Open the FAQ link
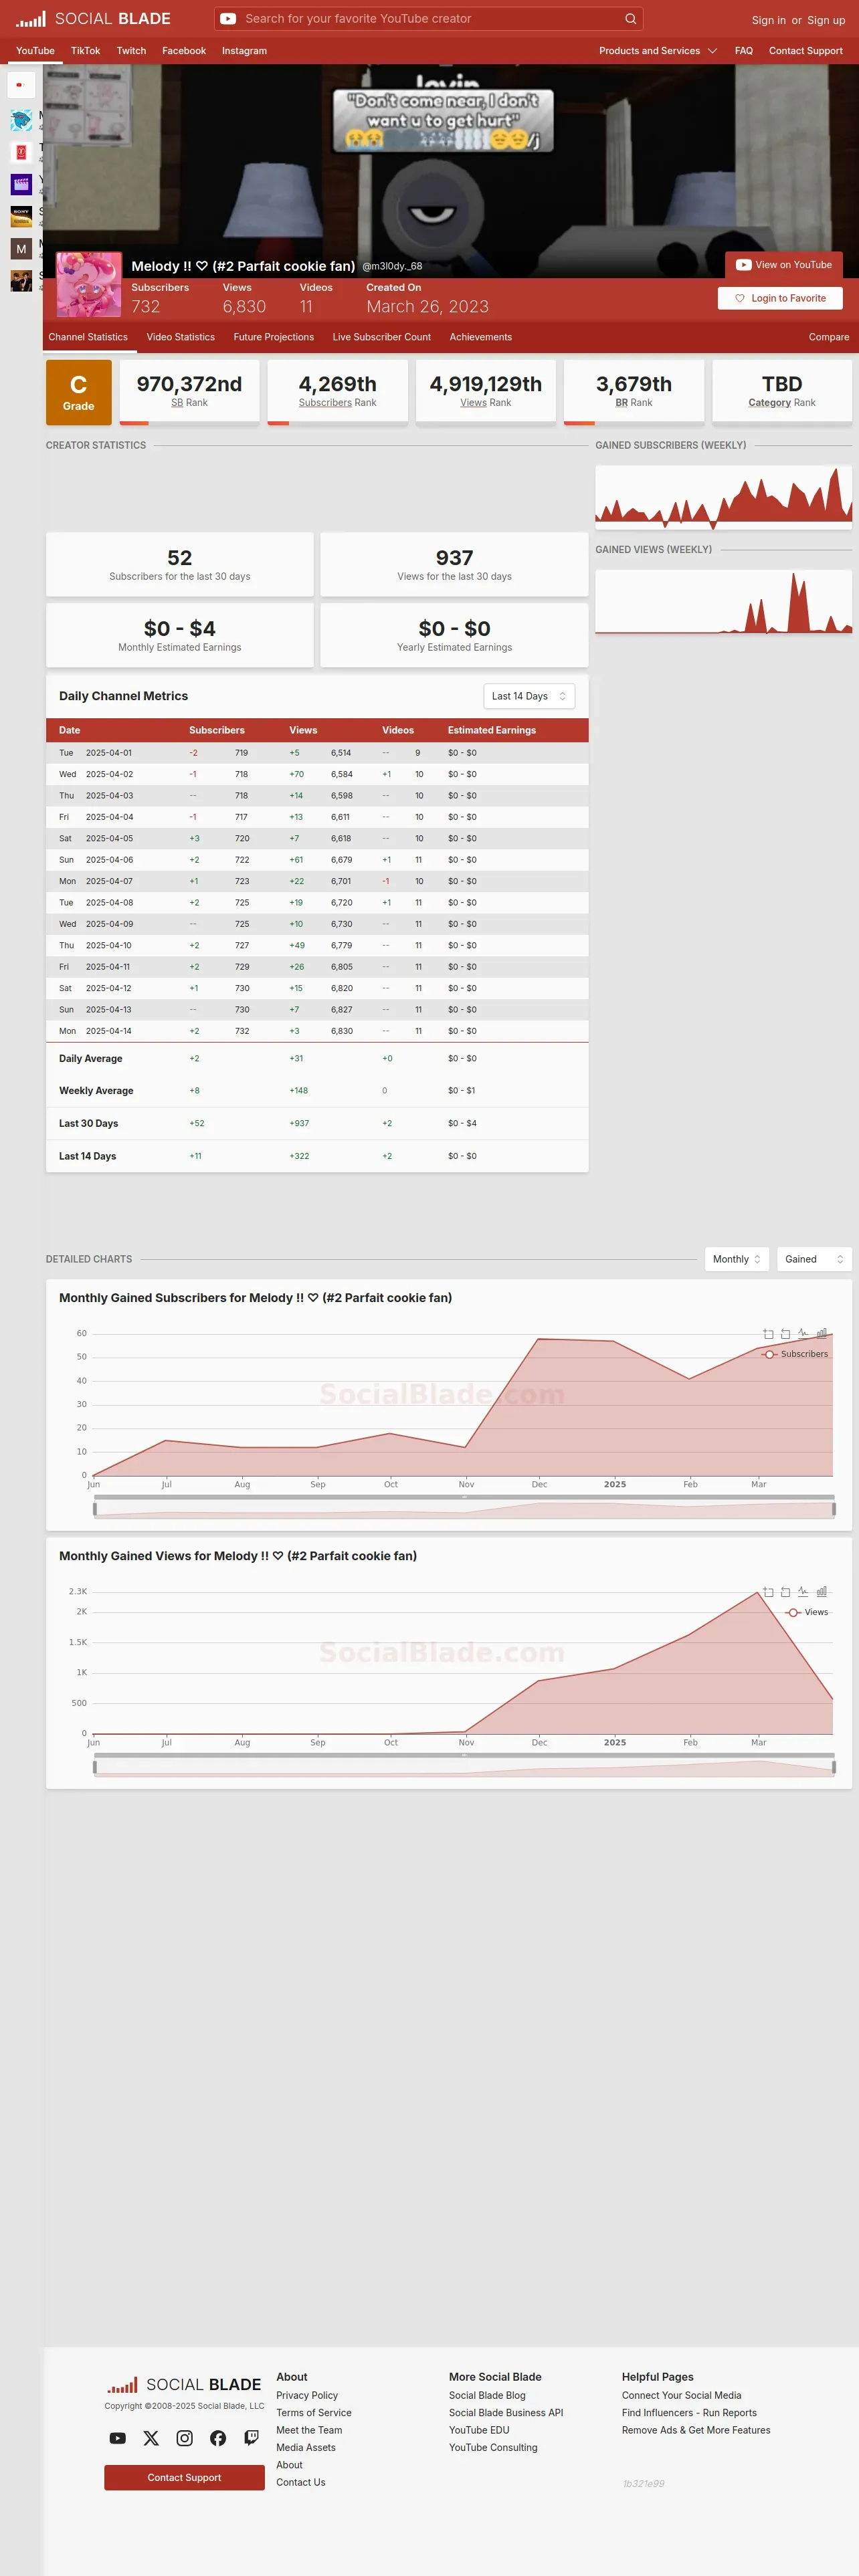The height and width of the screenshot is (2576, 859). 744,51
